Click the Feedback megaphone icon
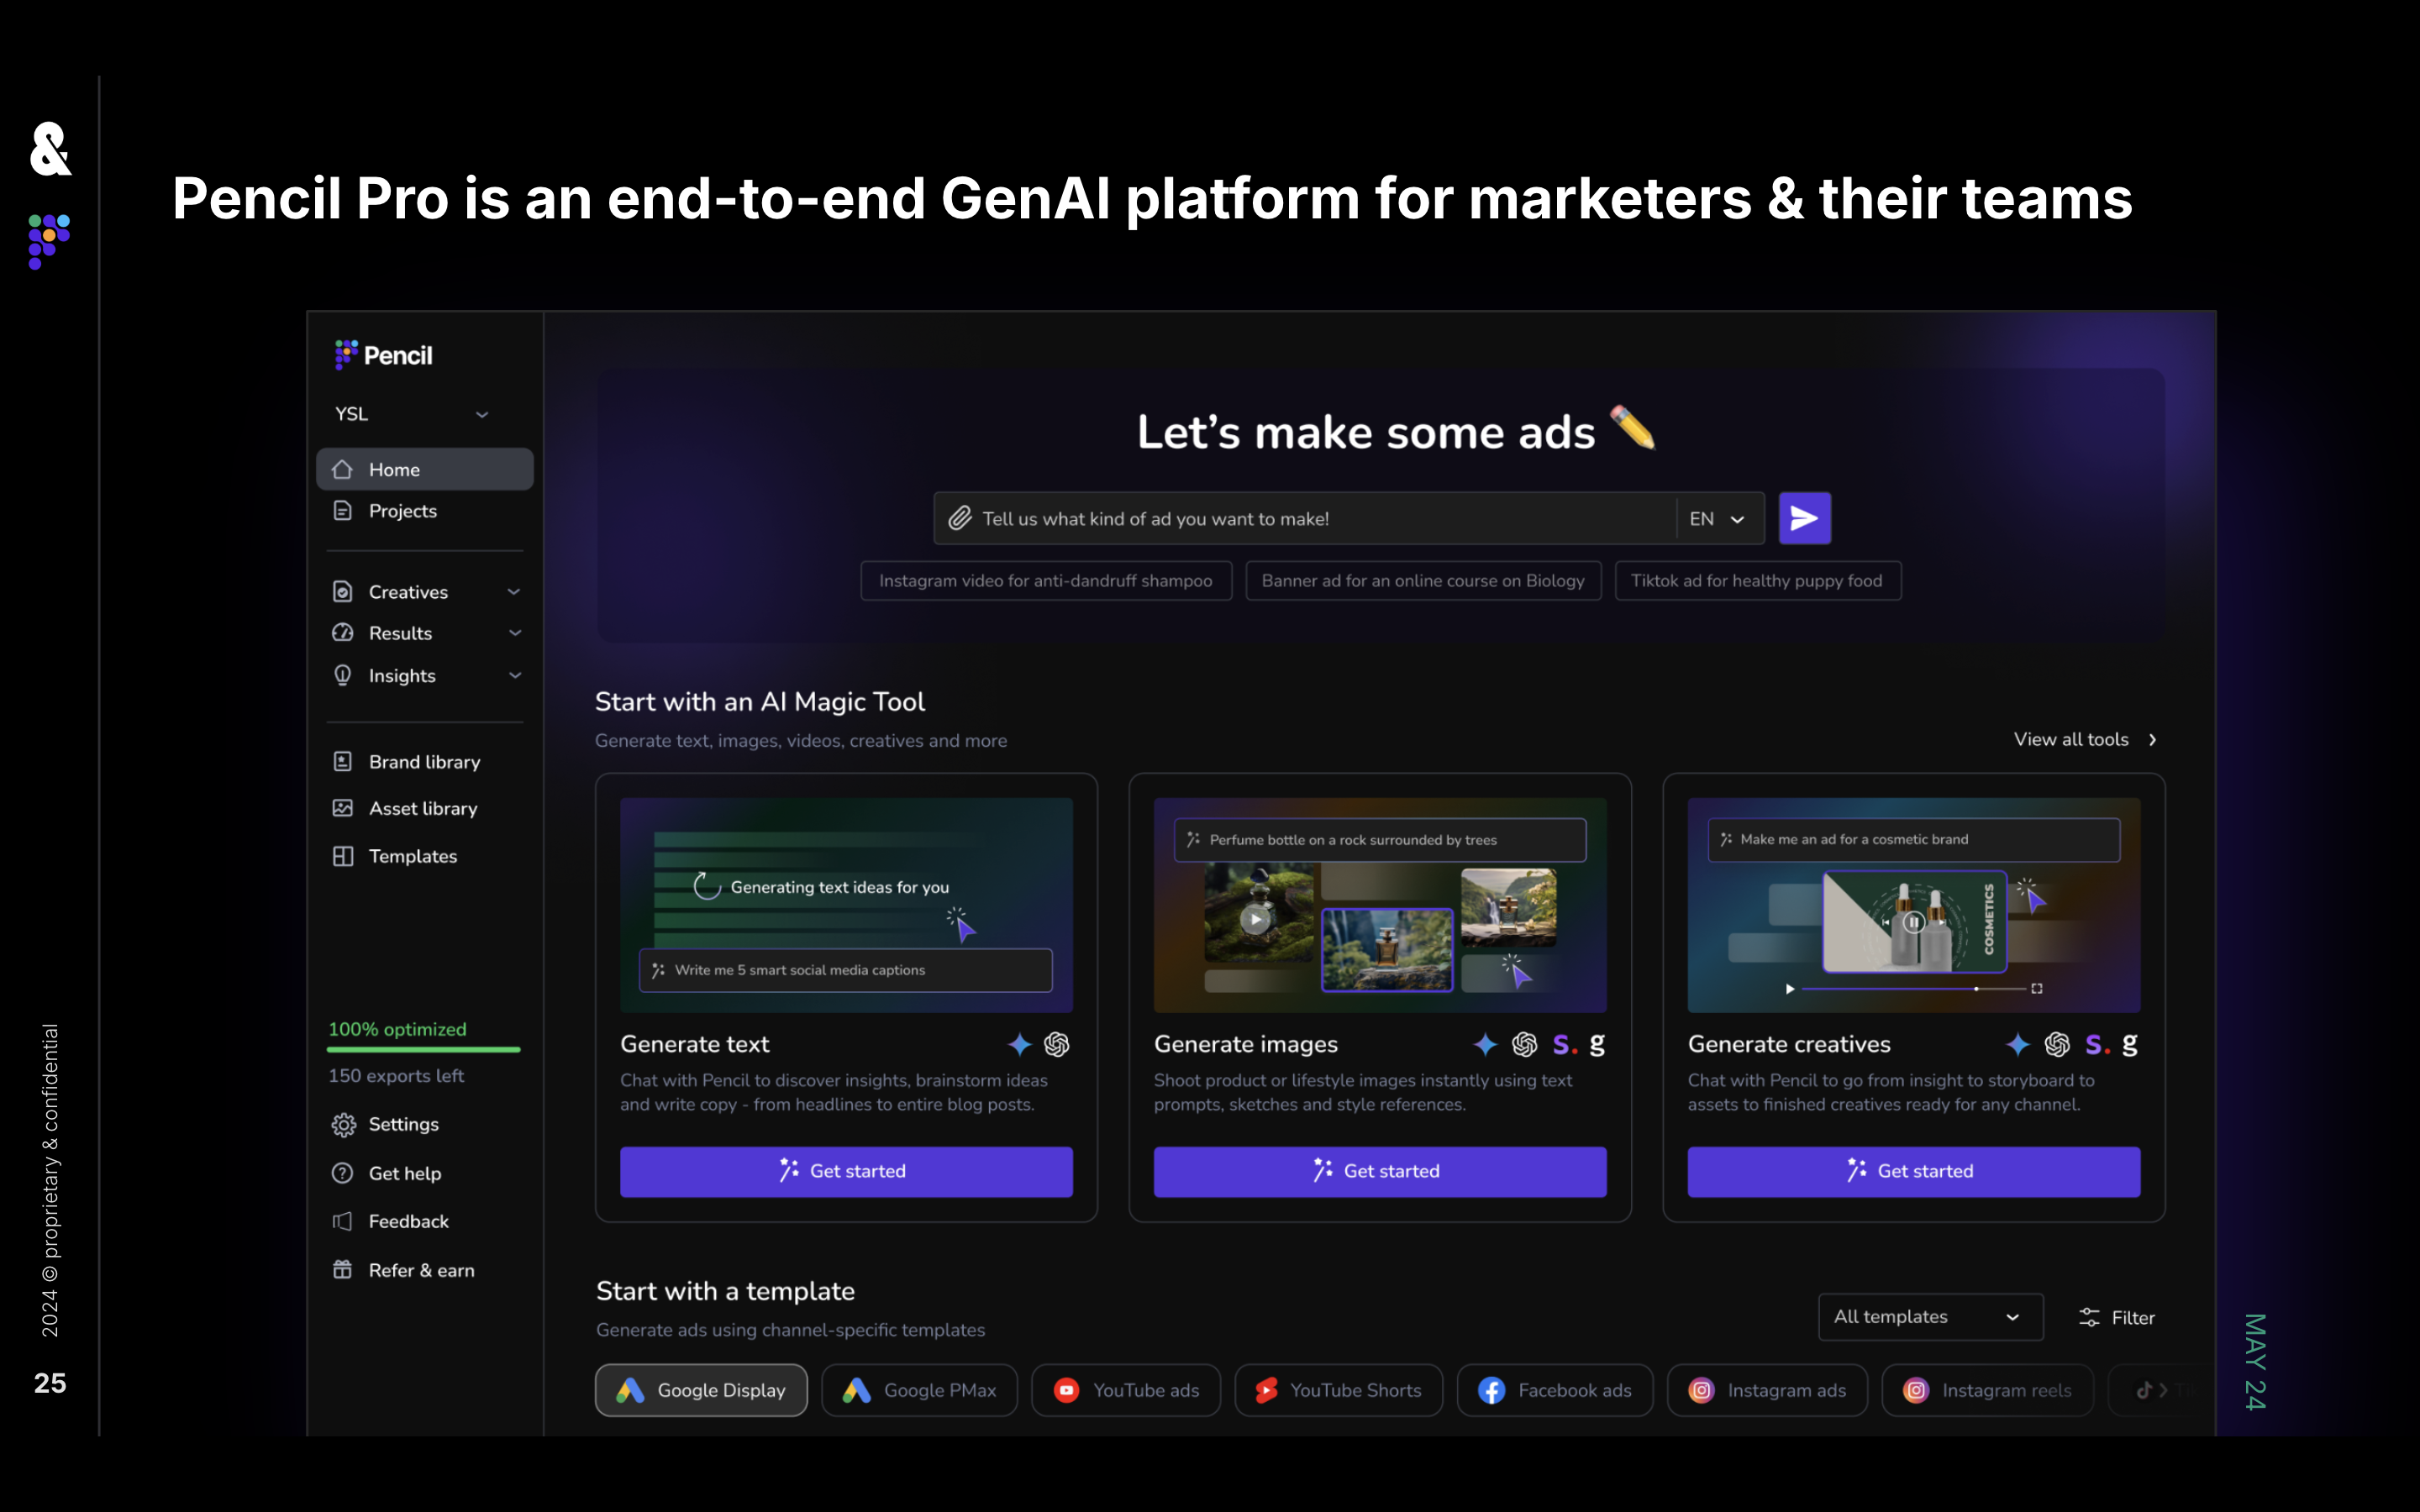 pyautogui.click(x=343, y=1221)
